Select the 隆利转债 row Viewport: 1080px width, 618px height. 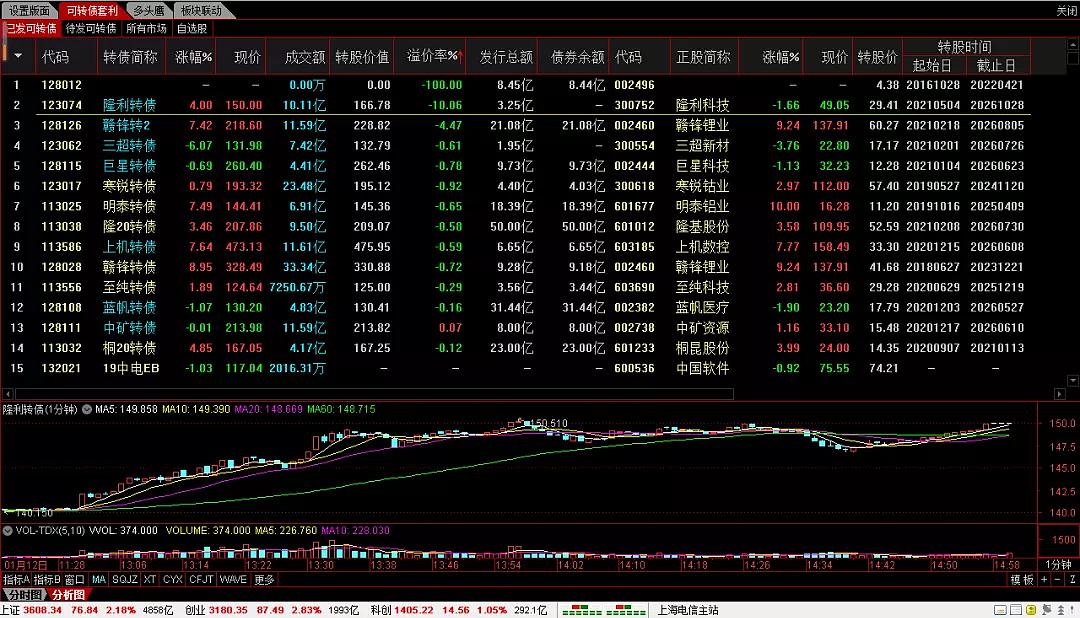click(517, 105)
